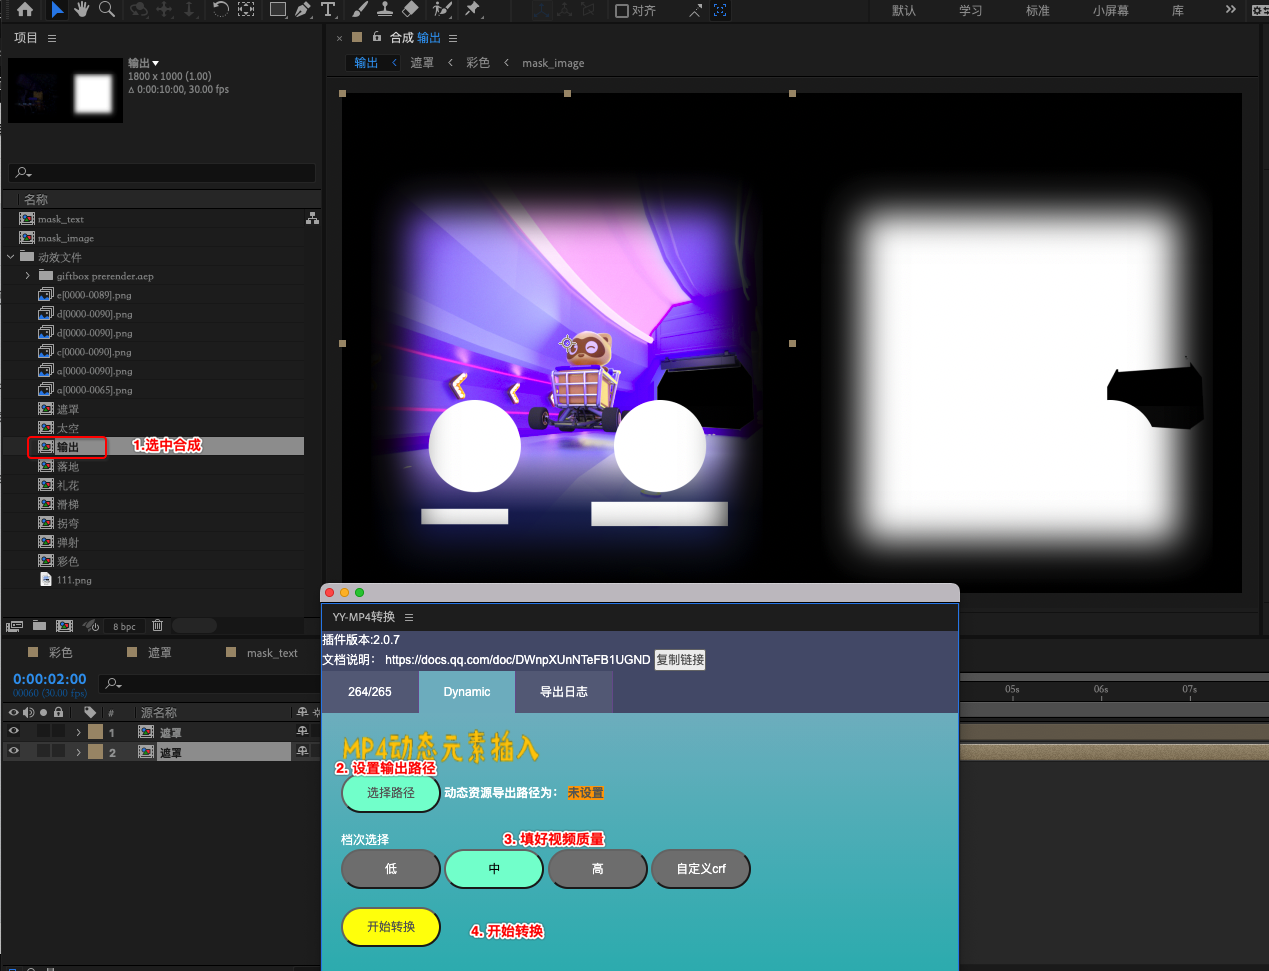Image resolution: width=1269 pixels, height=971 pixels.
Task: Create a new folder in Project panel
Action: click(x=39, y=626)
